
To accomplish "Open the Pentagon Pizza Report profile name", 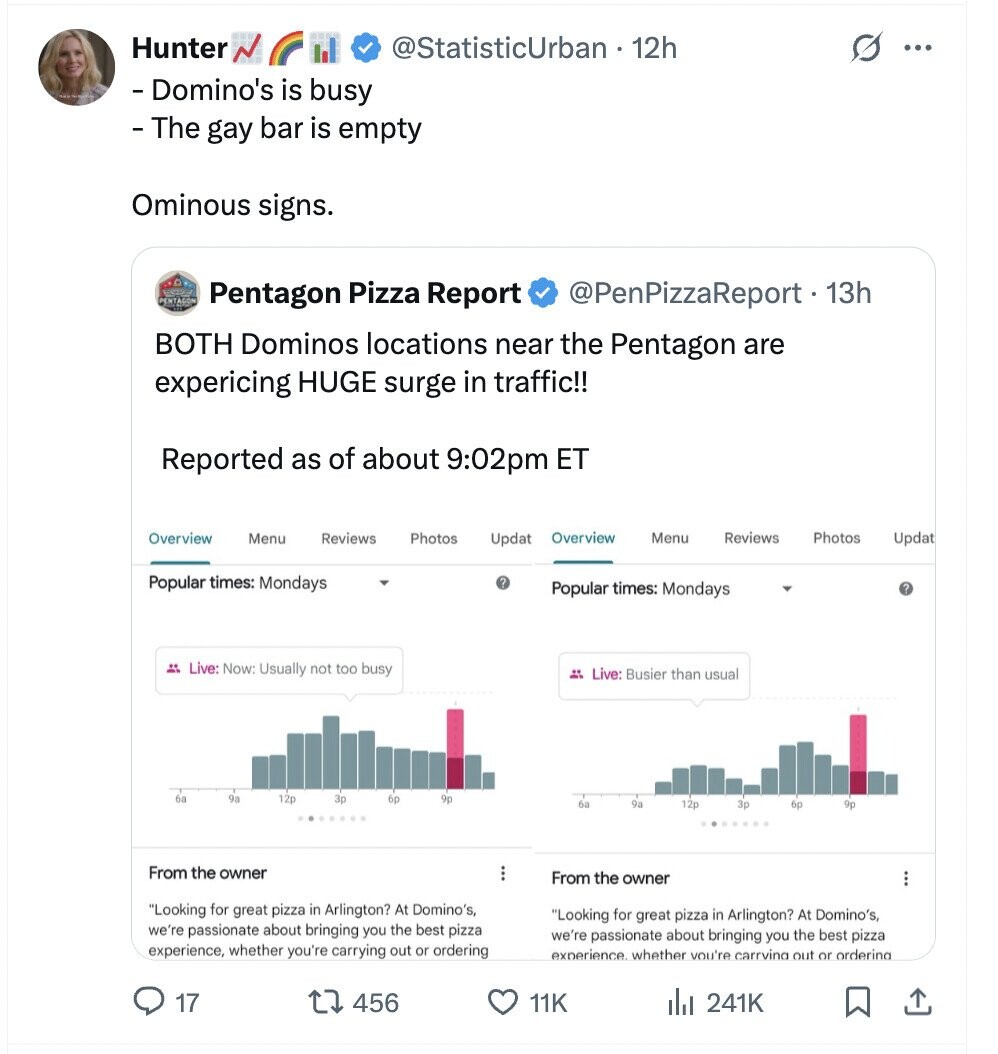I will [x=365, y=293].
